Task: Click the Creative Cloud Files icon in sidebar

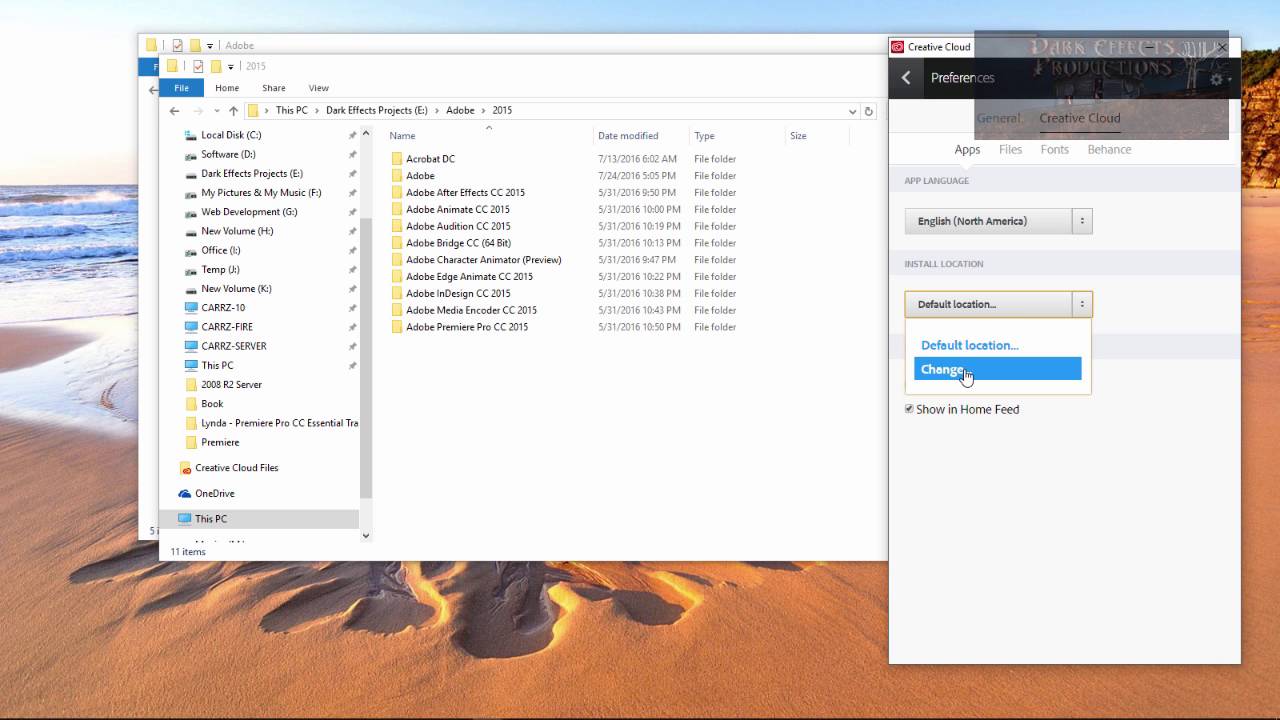Action: tap(185, 468)
